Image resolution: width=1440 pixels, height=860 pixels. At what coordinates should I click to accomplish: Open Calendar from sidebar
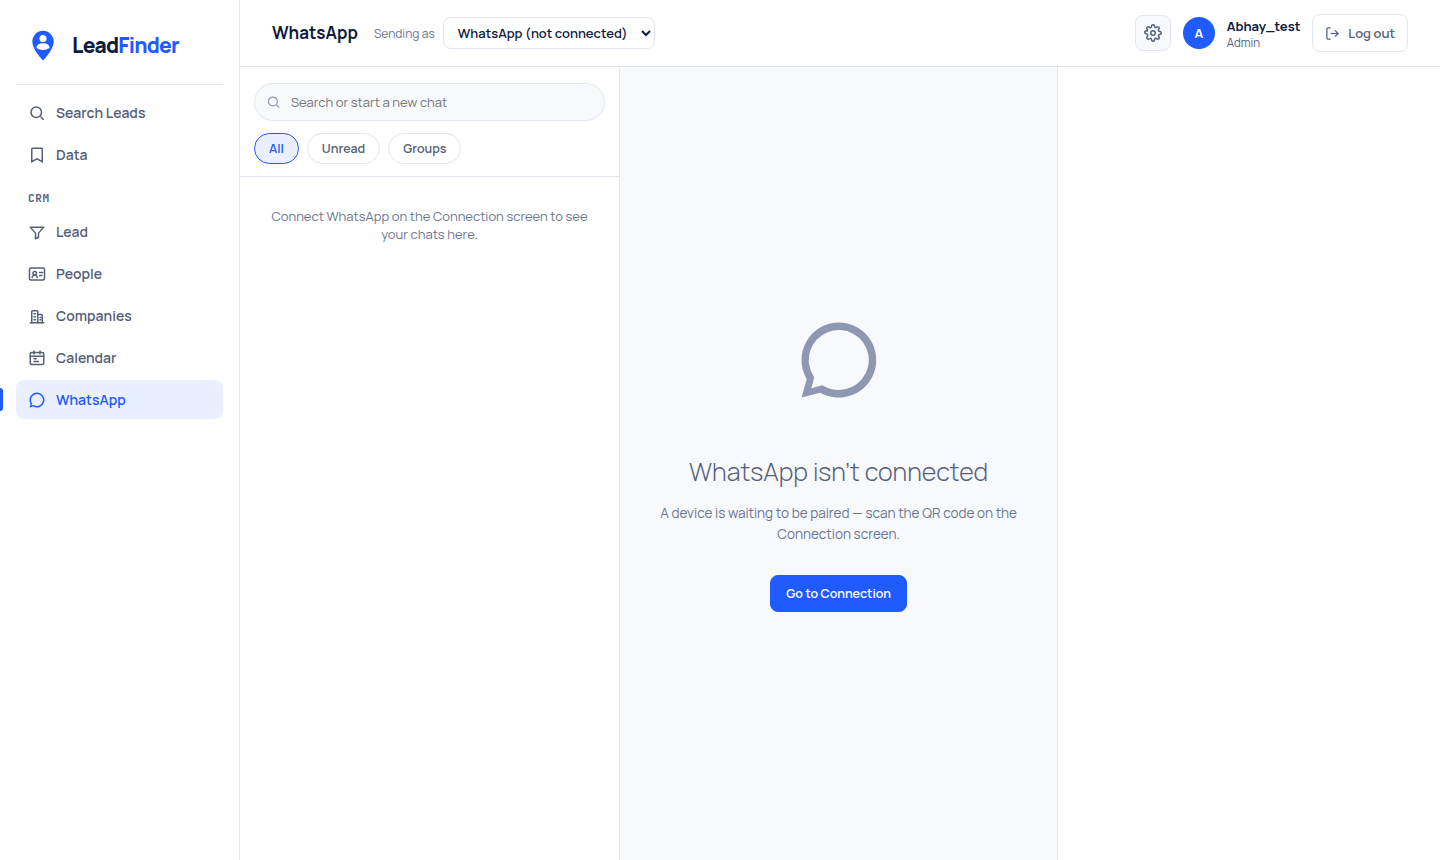click(119, 358)
